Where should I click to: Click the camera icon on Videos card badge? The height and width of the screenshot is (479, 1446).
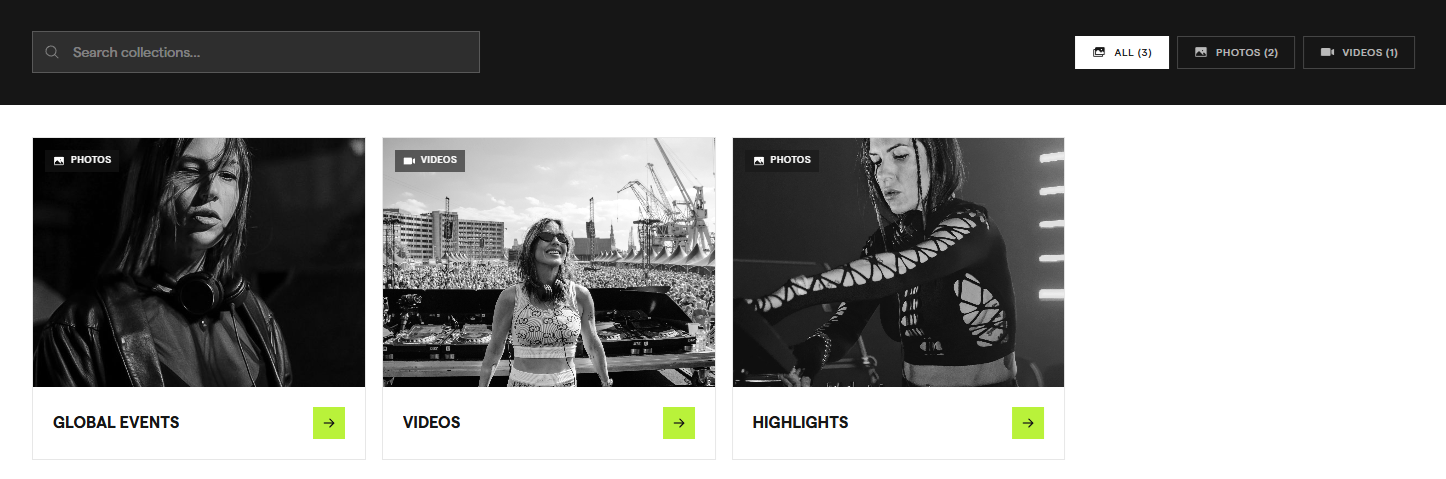[409, 160]
